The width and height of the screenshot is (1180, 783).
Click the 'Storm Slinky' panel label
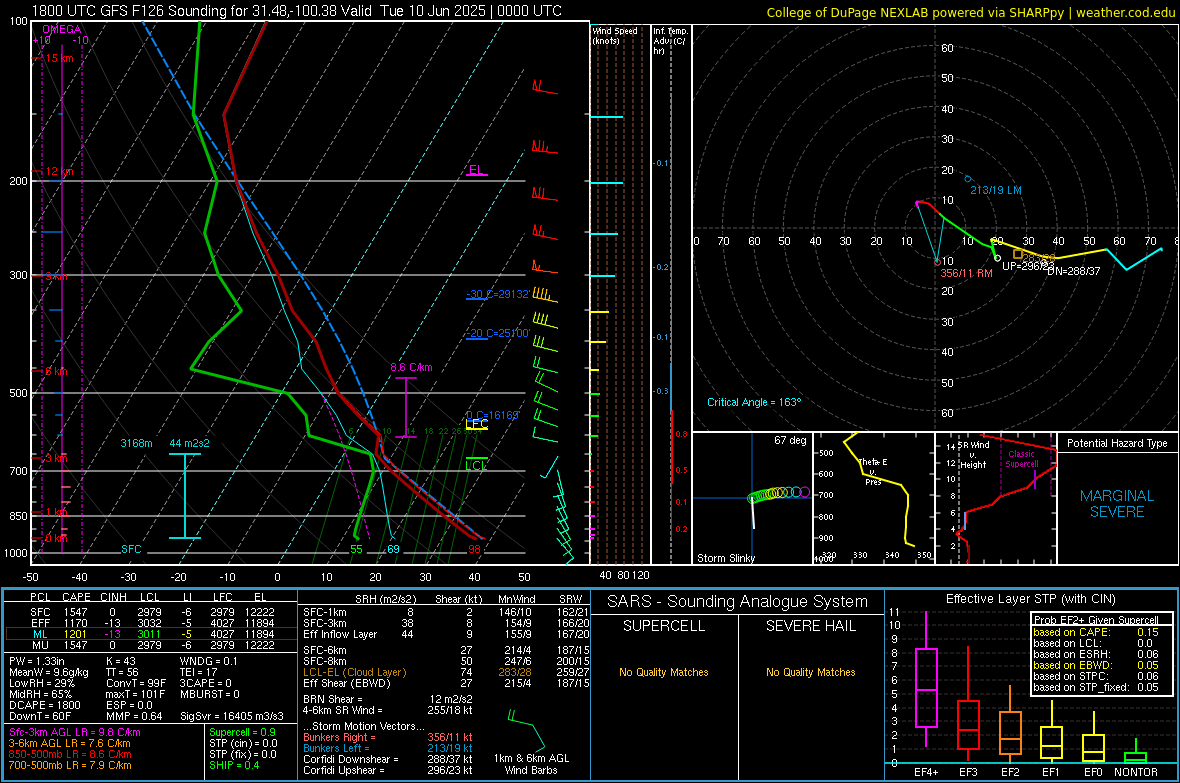[725, 558]
